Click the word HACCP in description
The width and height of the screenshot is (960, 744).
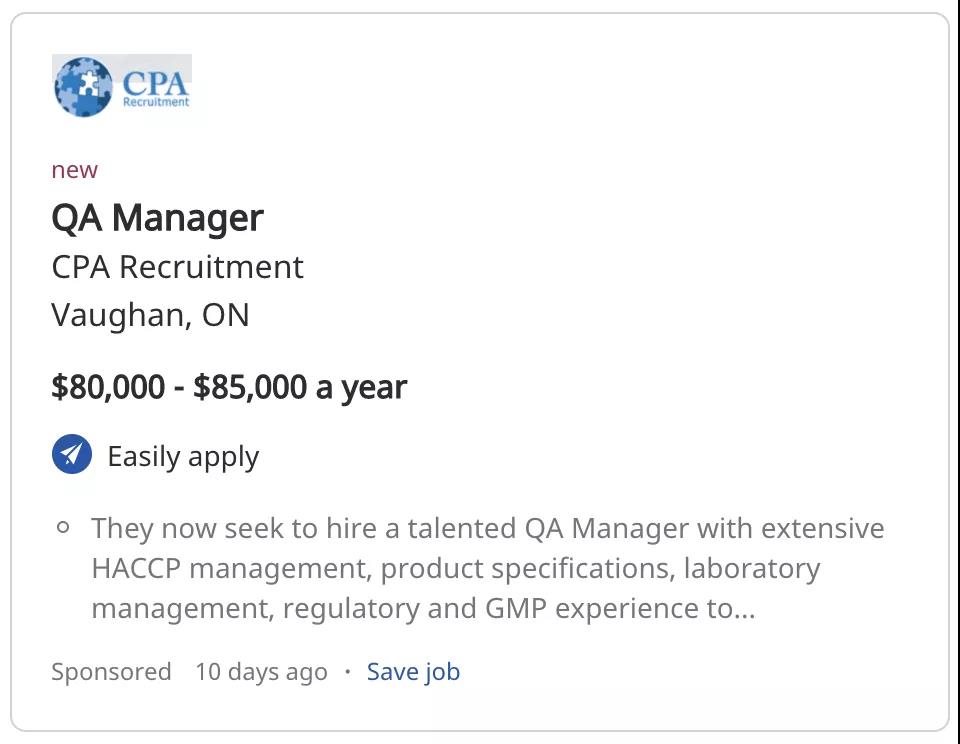(137, 568)
